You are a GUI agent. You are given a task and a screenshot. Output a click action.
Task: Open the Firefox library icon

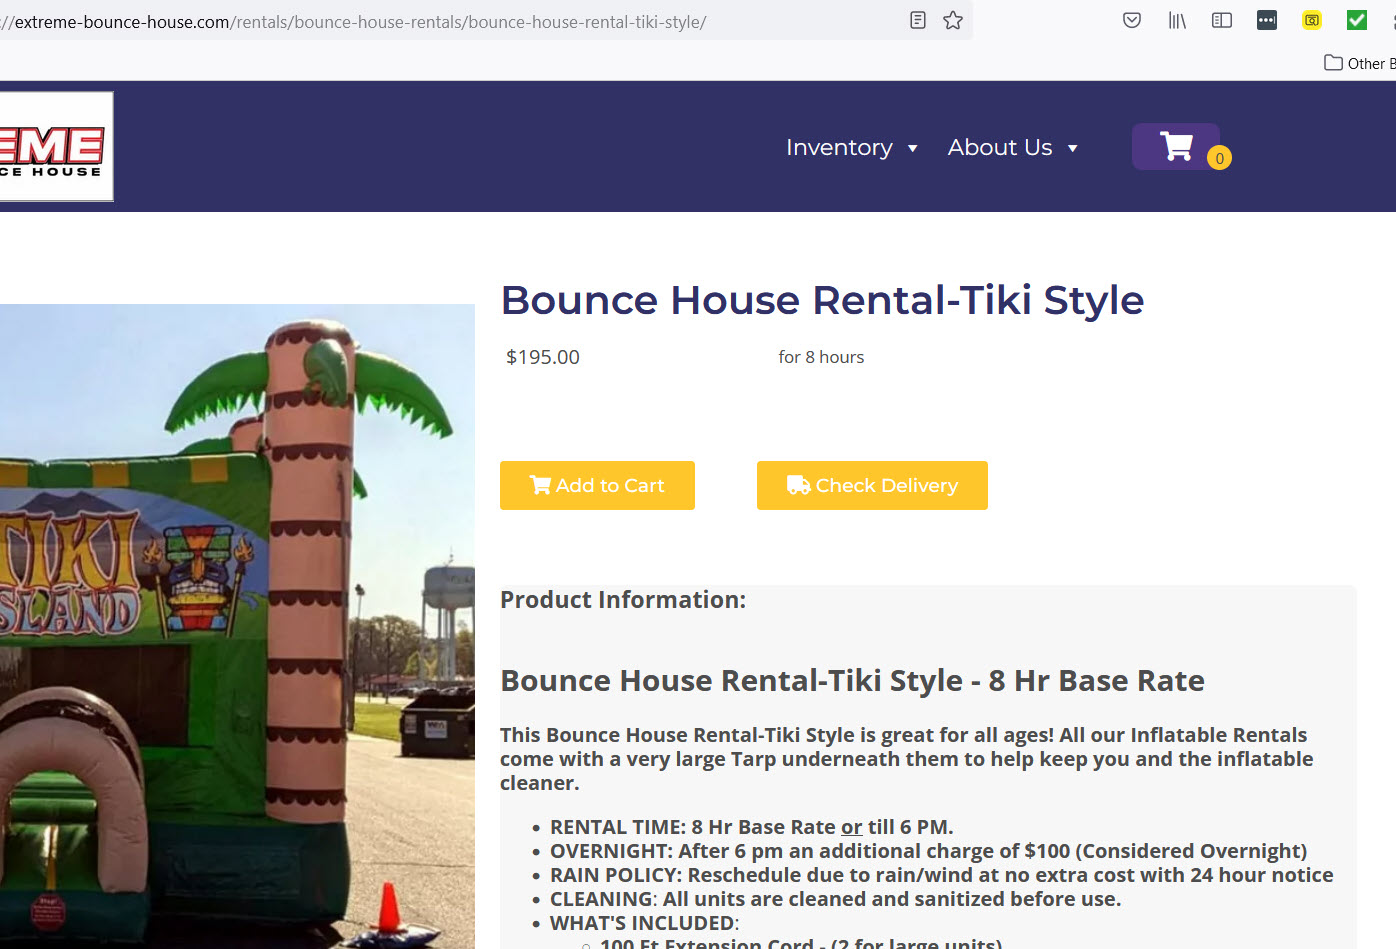1177,20
